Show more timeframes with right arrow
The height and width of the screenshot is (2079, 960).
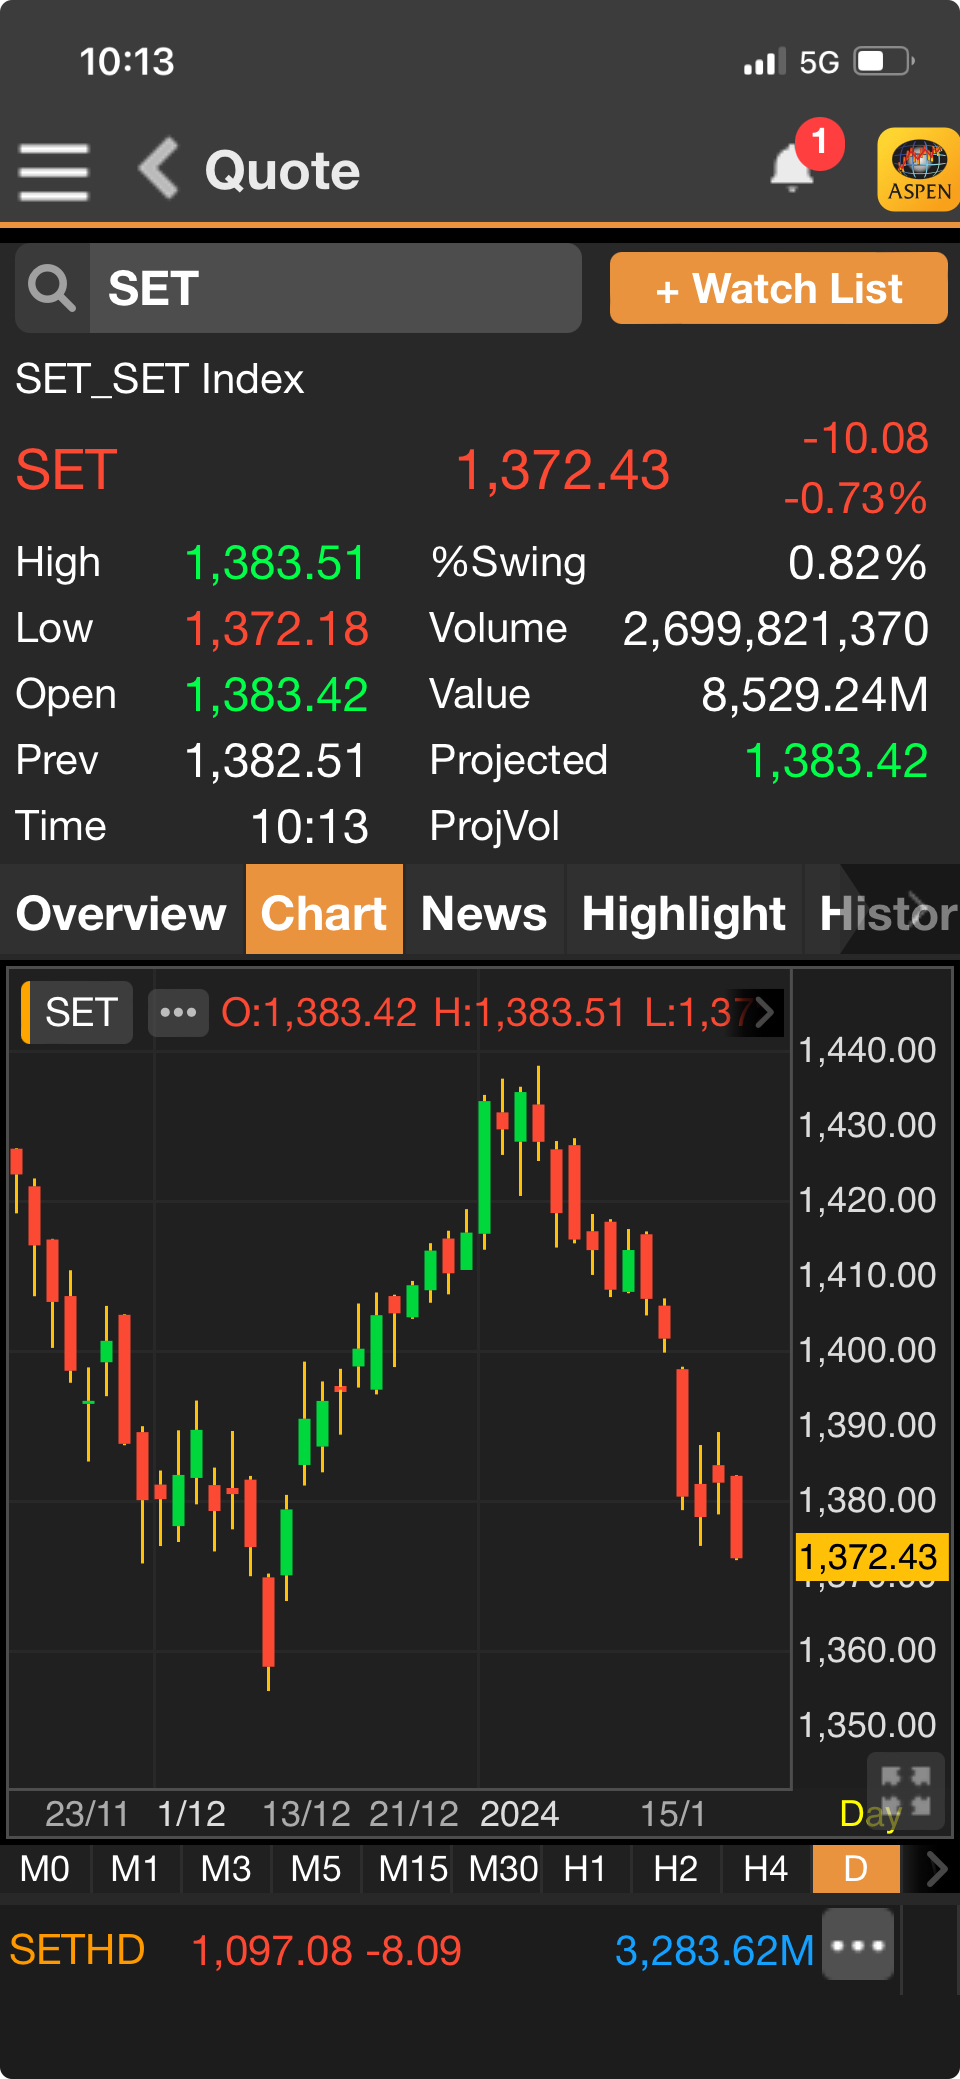point(936,1868)
